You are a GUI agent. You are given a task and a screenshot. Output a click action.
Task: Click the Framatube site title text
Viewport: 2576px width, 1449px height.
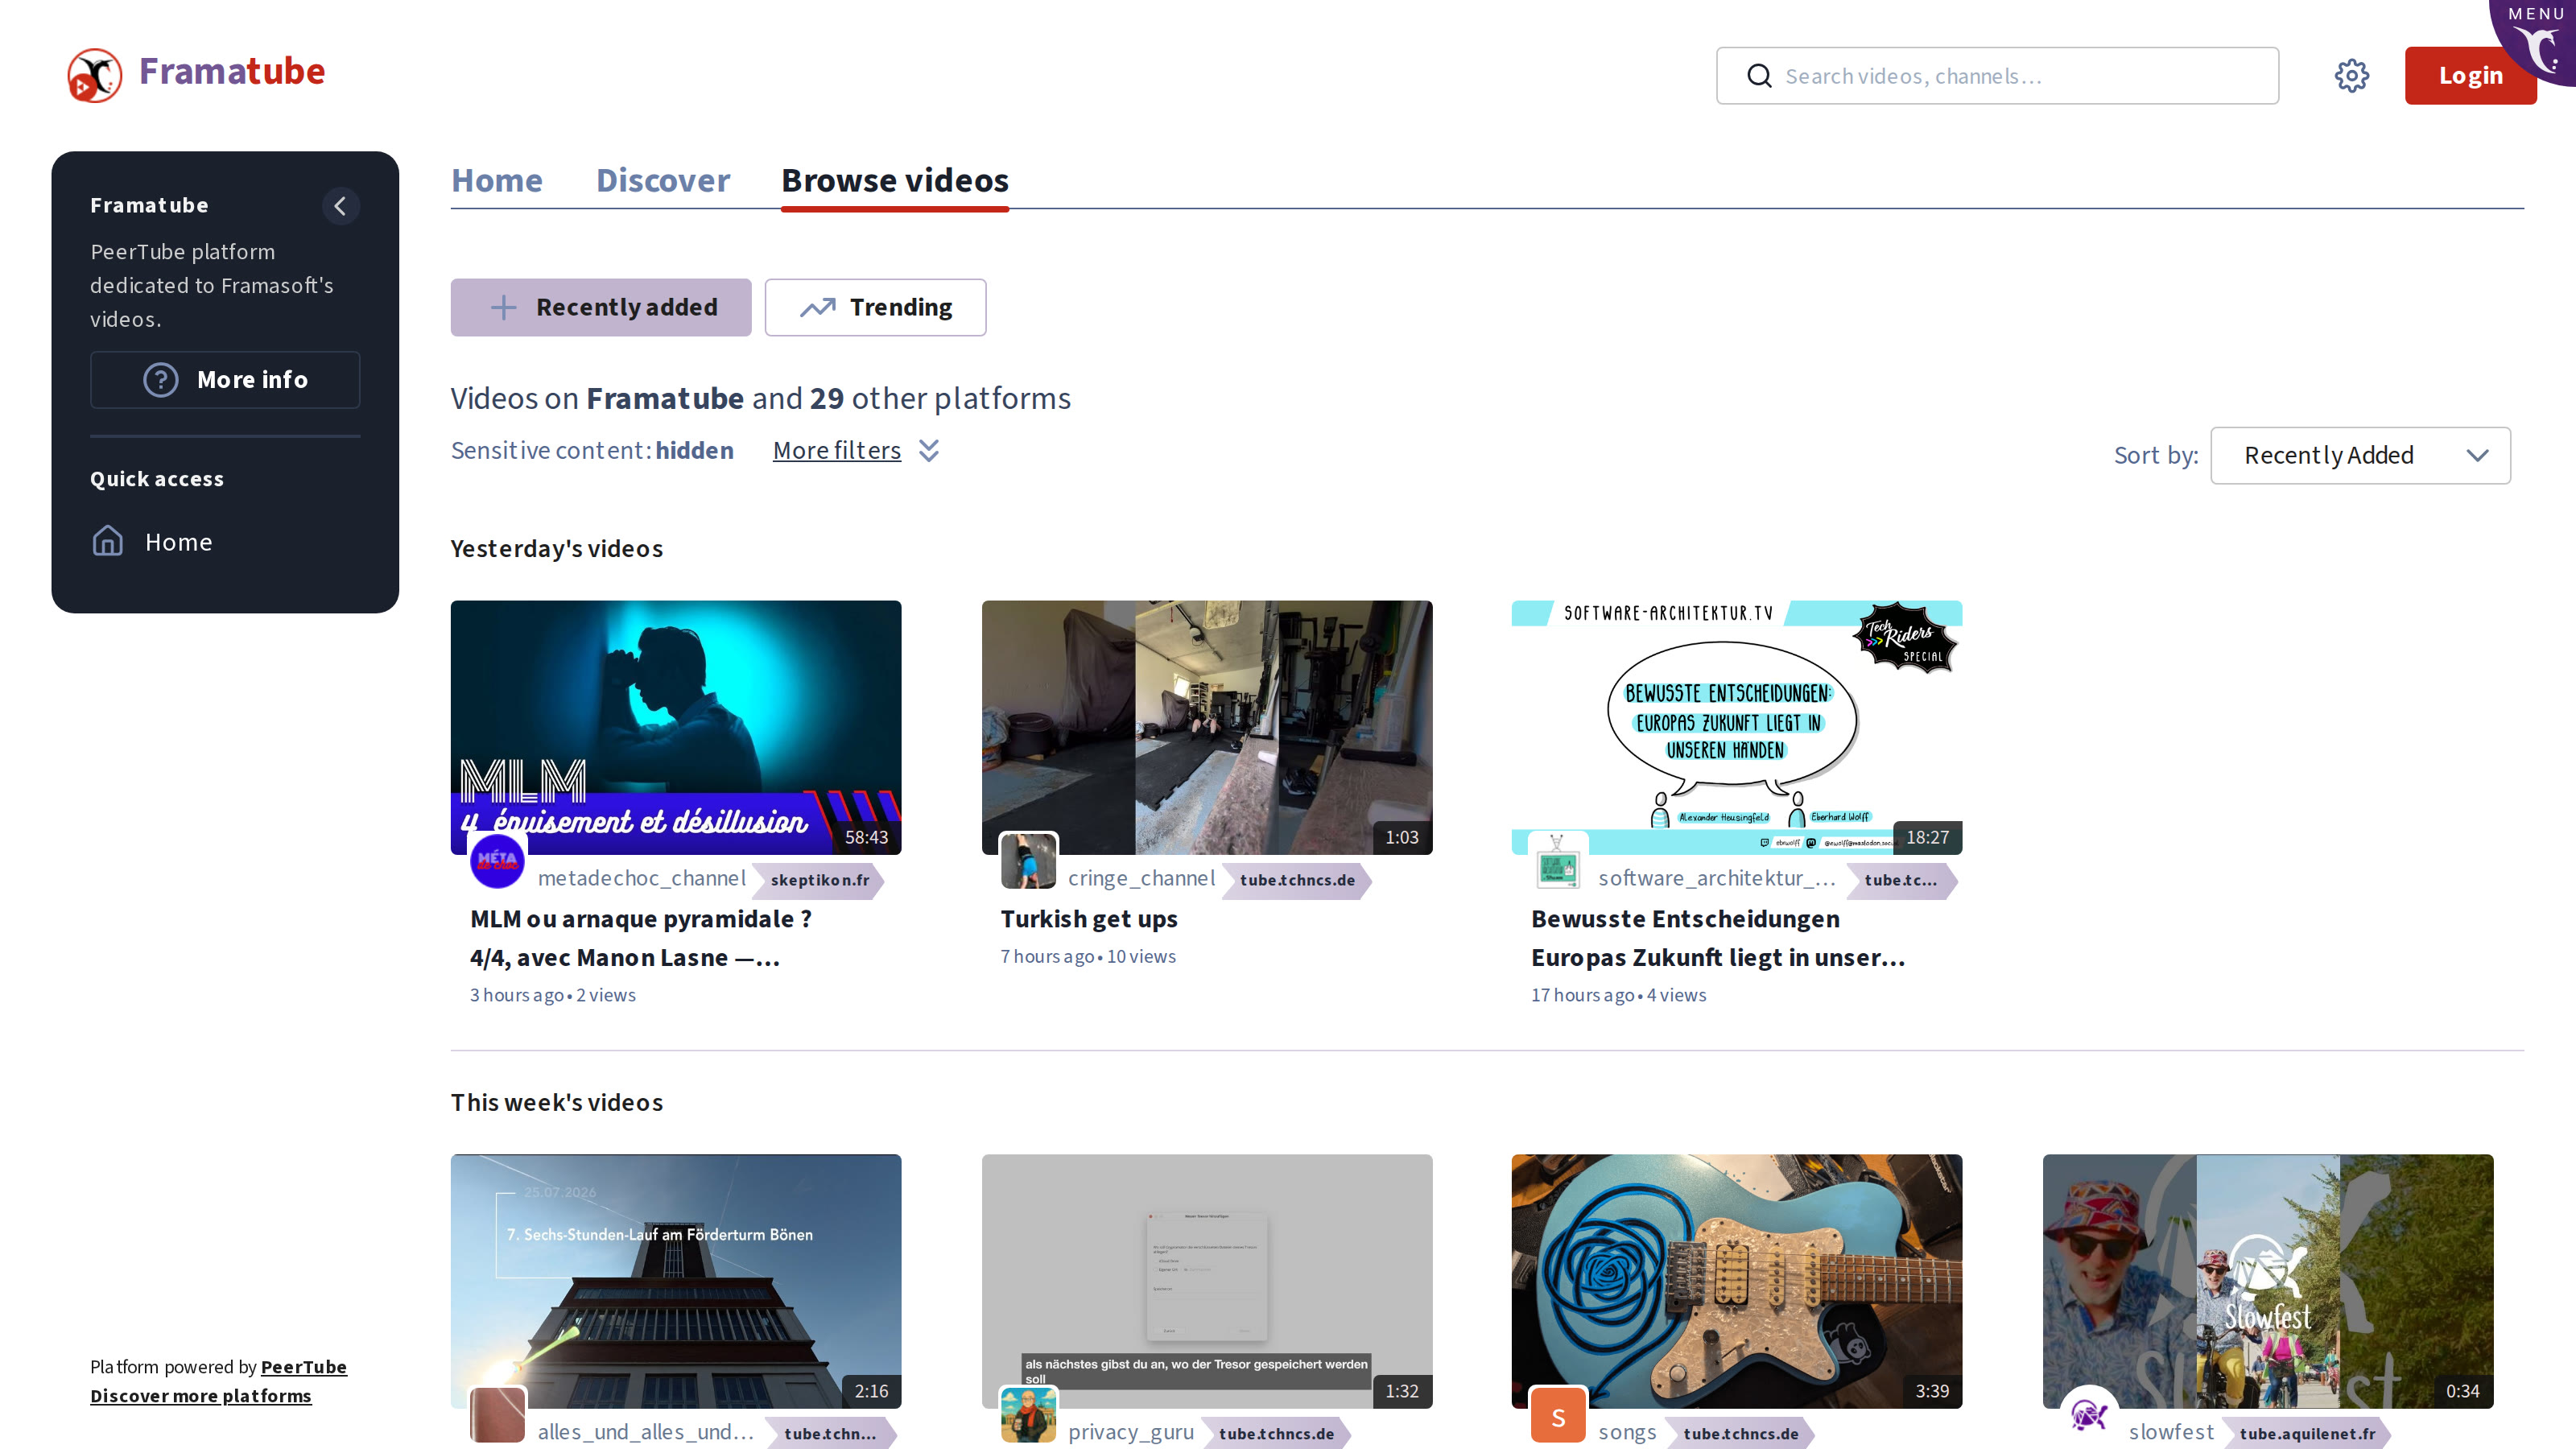[232, 72]
